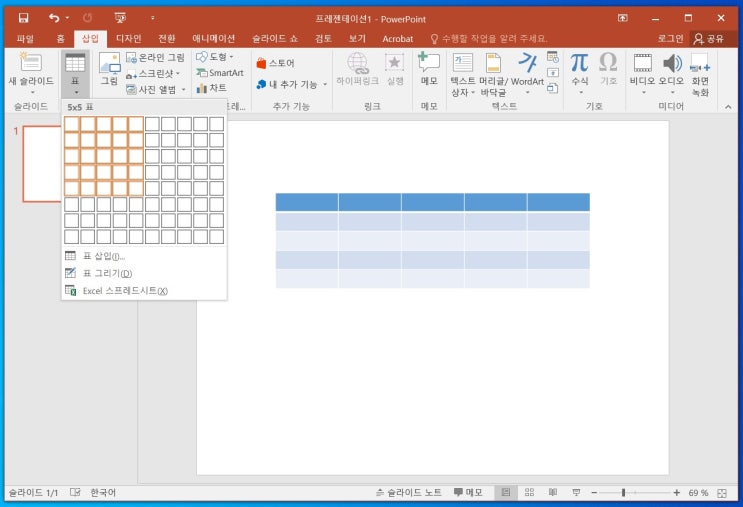Click the 새 슬라이드 icon
The width and height of the screenshot is (743, 507).
[31, 63]
